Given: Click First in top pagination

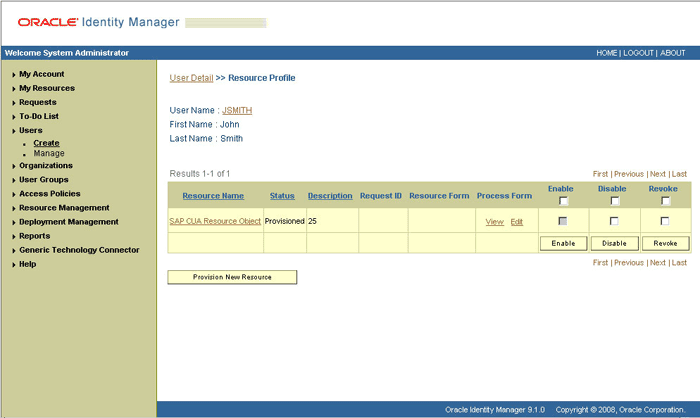Looking at the screenshot, I should [600, 174].
